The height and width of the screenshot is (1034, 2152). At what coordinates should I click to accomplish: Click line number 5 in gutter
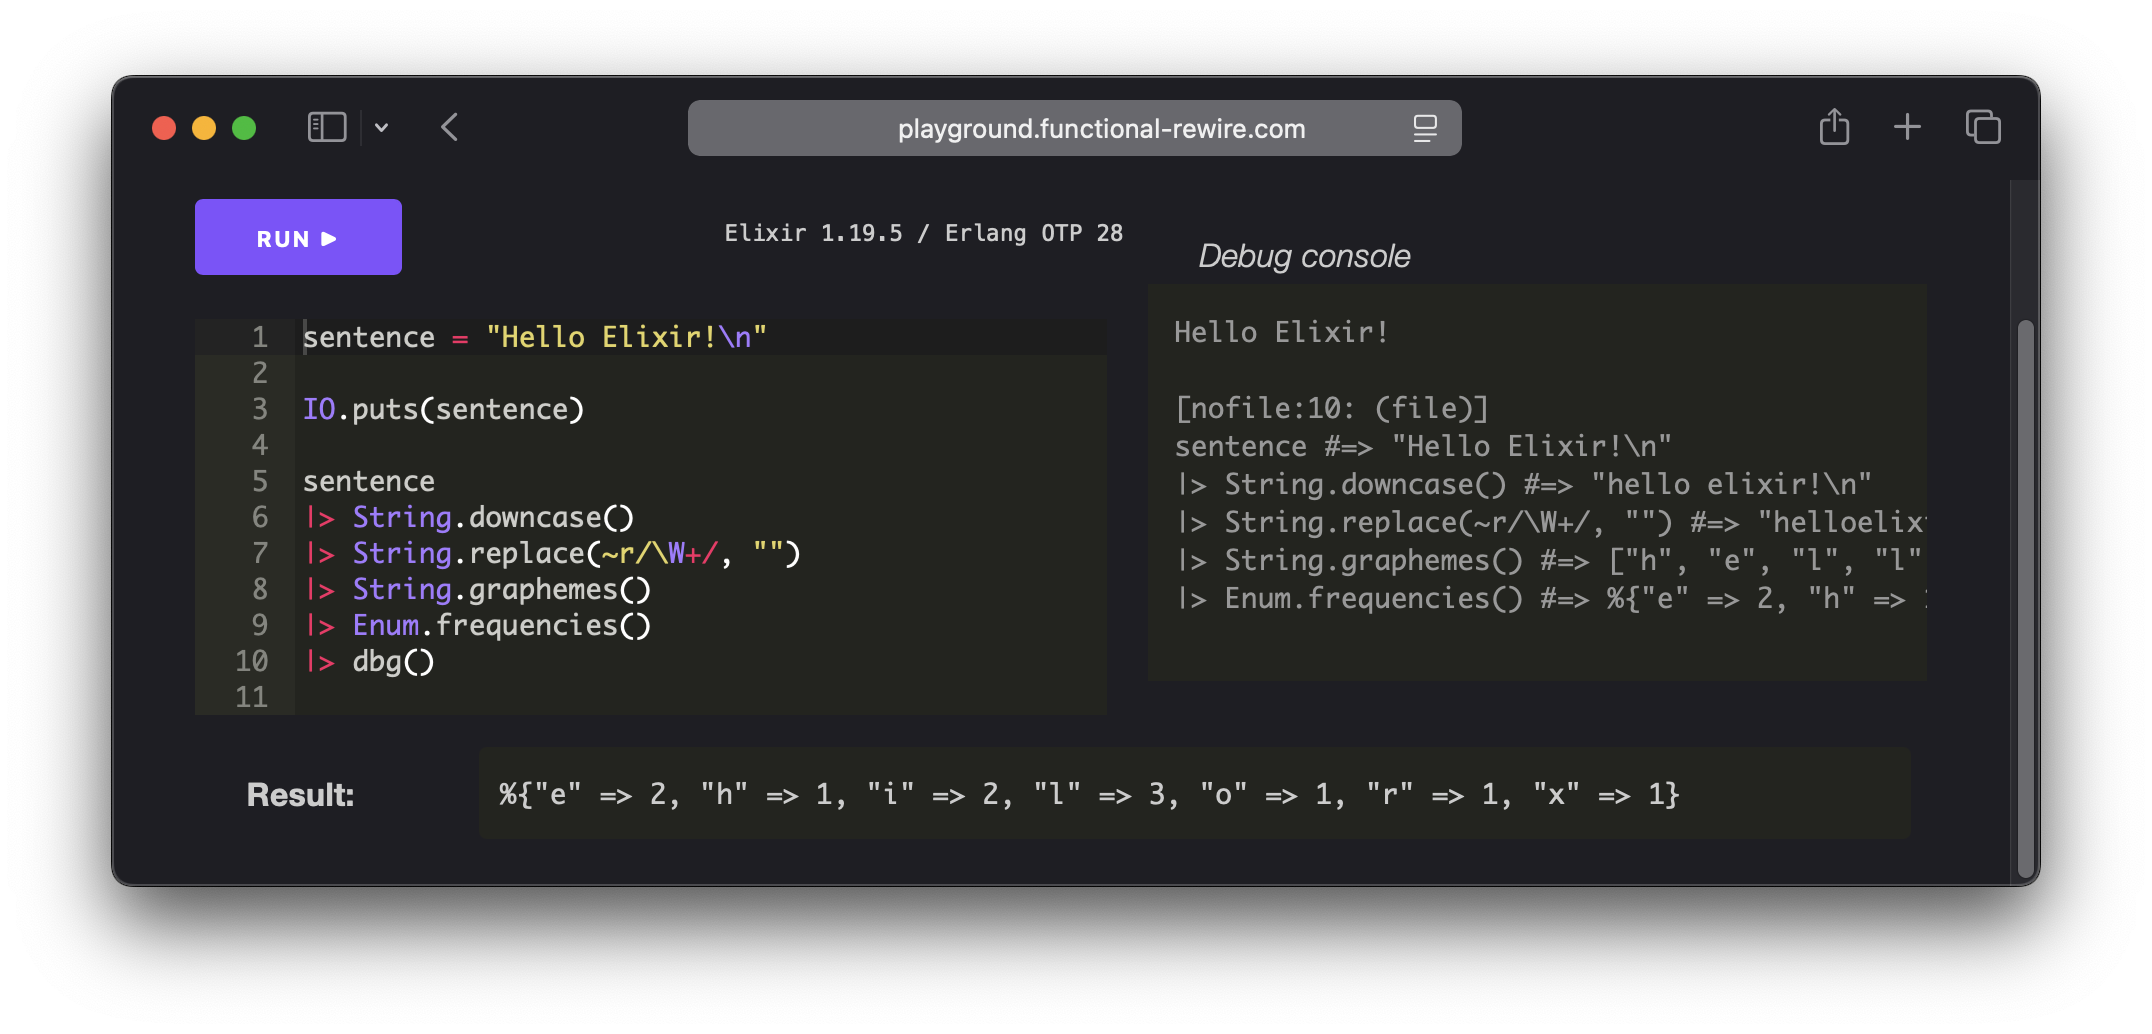click(259, 481)
